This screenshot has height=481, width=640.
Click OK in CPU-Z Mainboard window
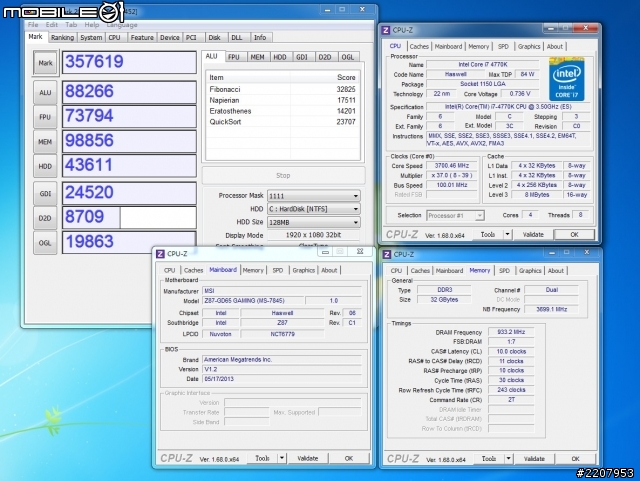tap(349, 458)
